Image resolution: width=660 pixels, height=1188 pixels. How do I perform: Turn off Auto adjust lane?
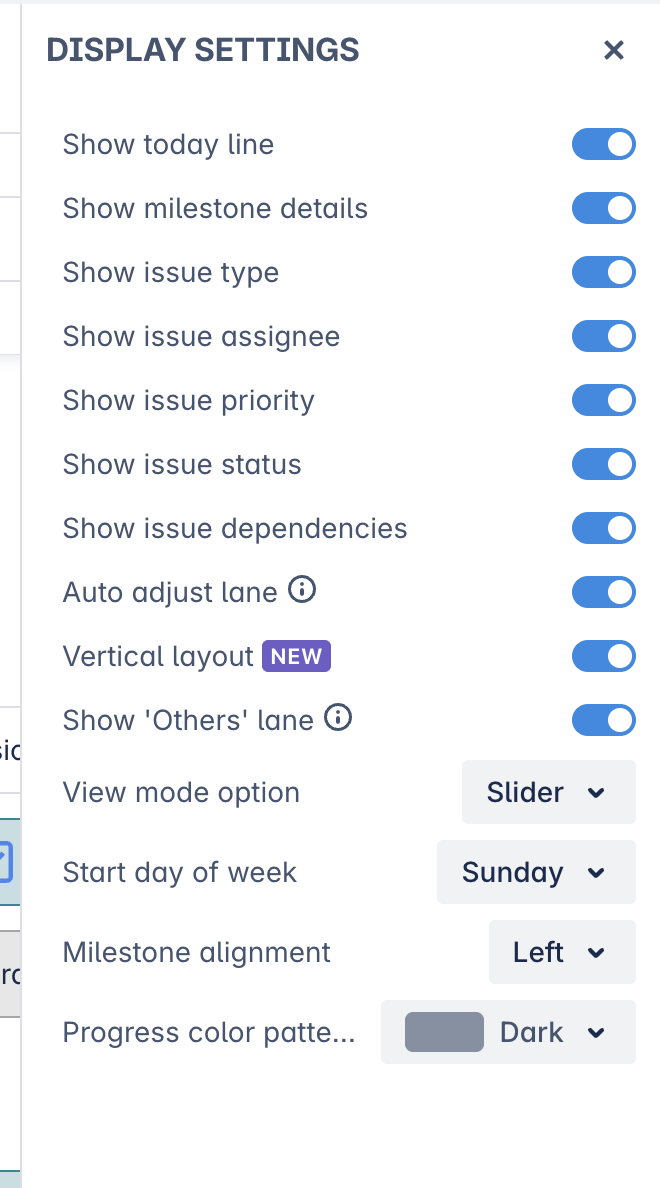[603, 592]
